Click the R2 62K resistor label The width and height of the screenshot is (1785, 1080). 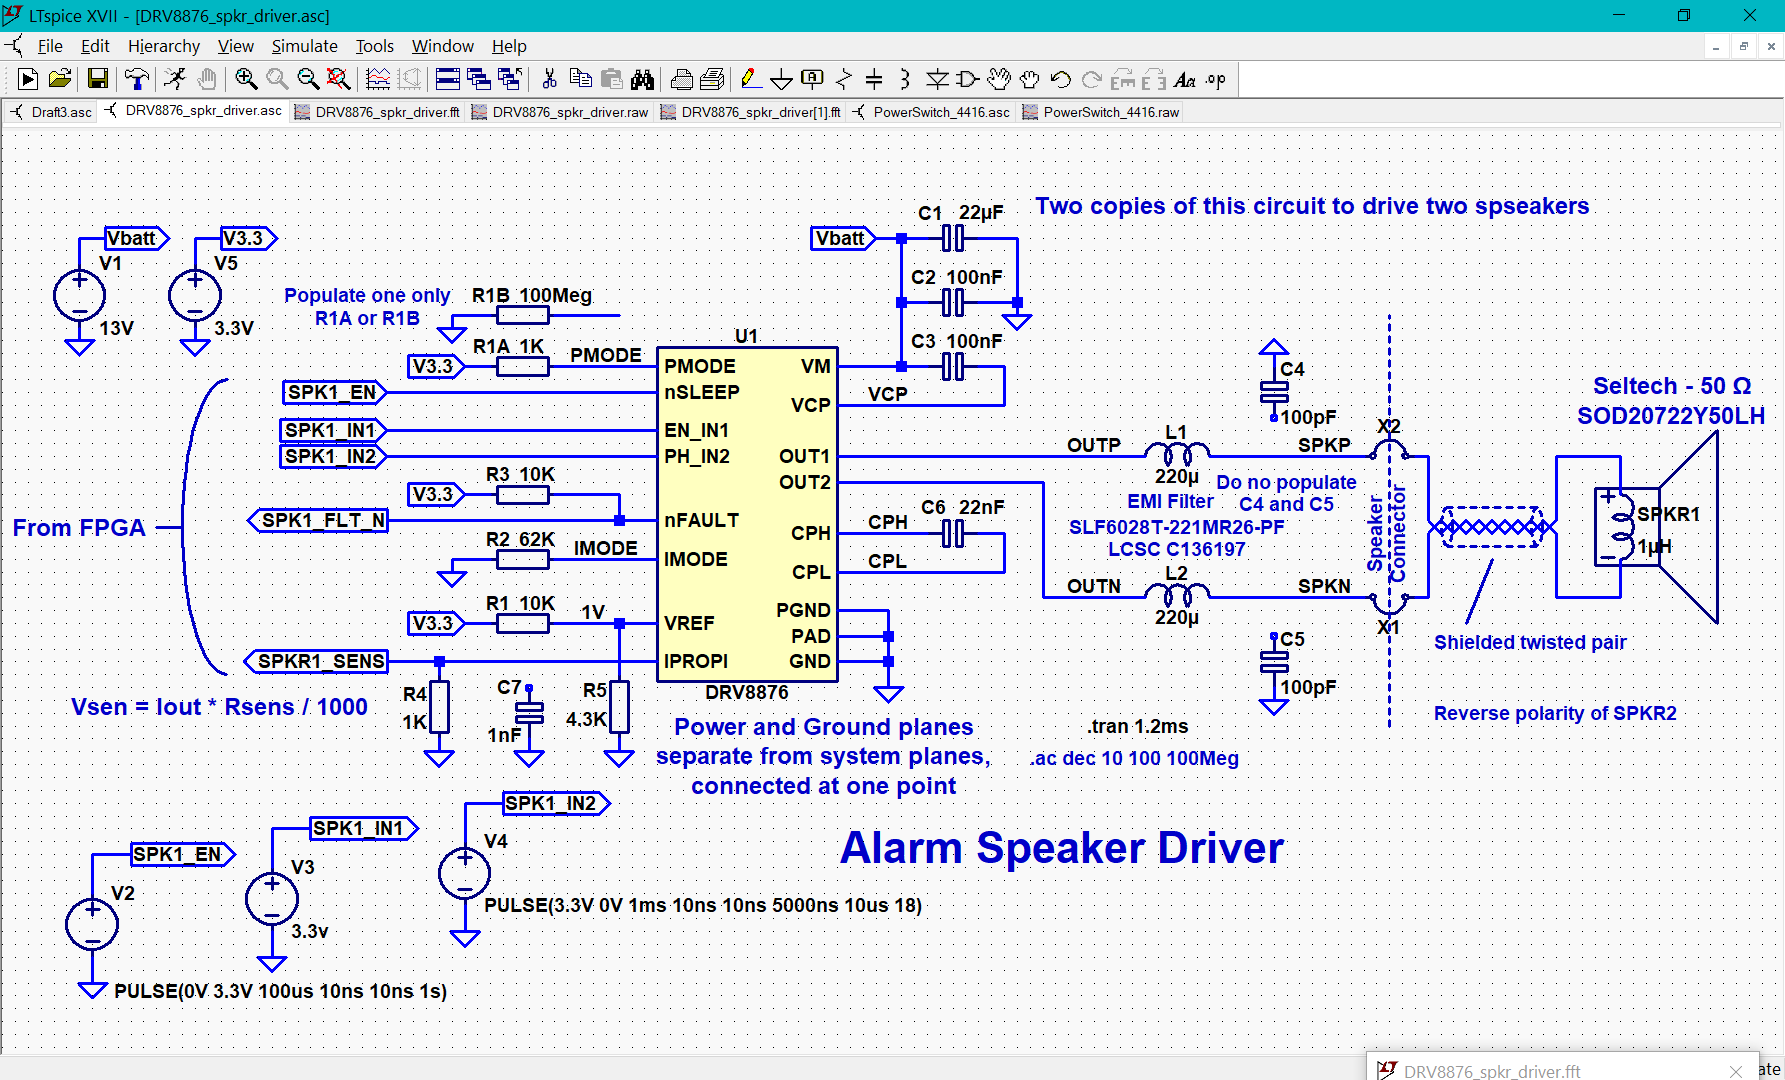point(520,539)
